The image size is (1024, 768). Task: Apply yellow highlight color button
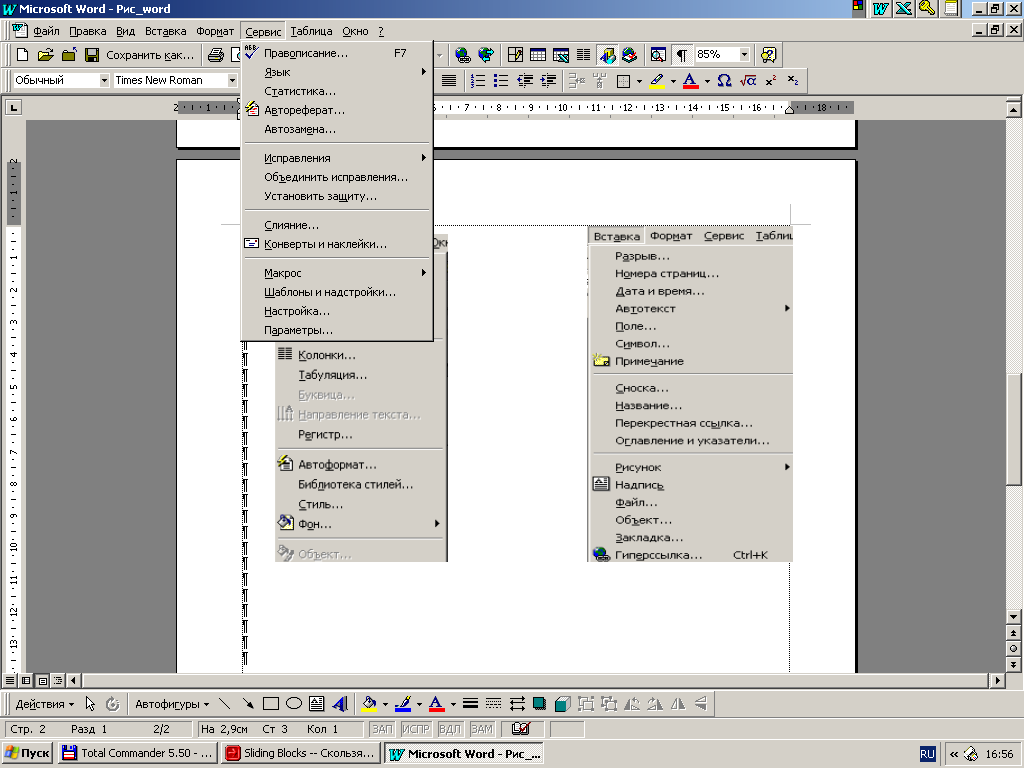click(658, 80)
